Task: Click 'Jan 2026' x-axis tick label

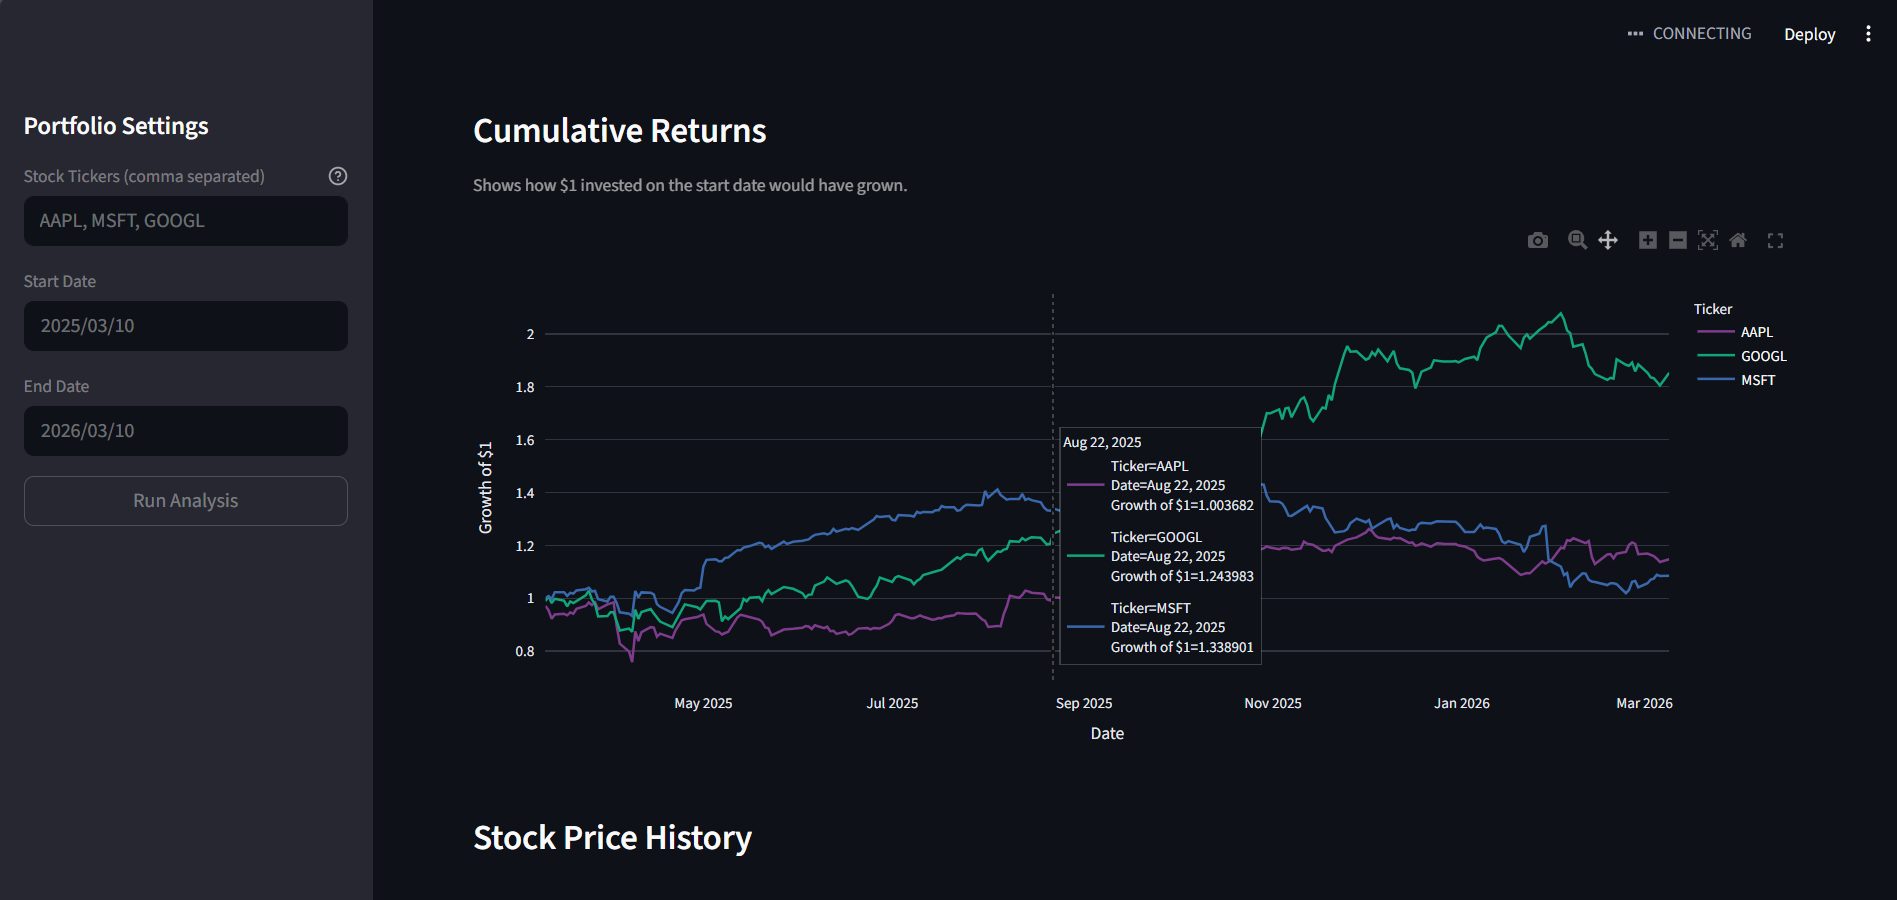Action: (1462, 703)
